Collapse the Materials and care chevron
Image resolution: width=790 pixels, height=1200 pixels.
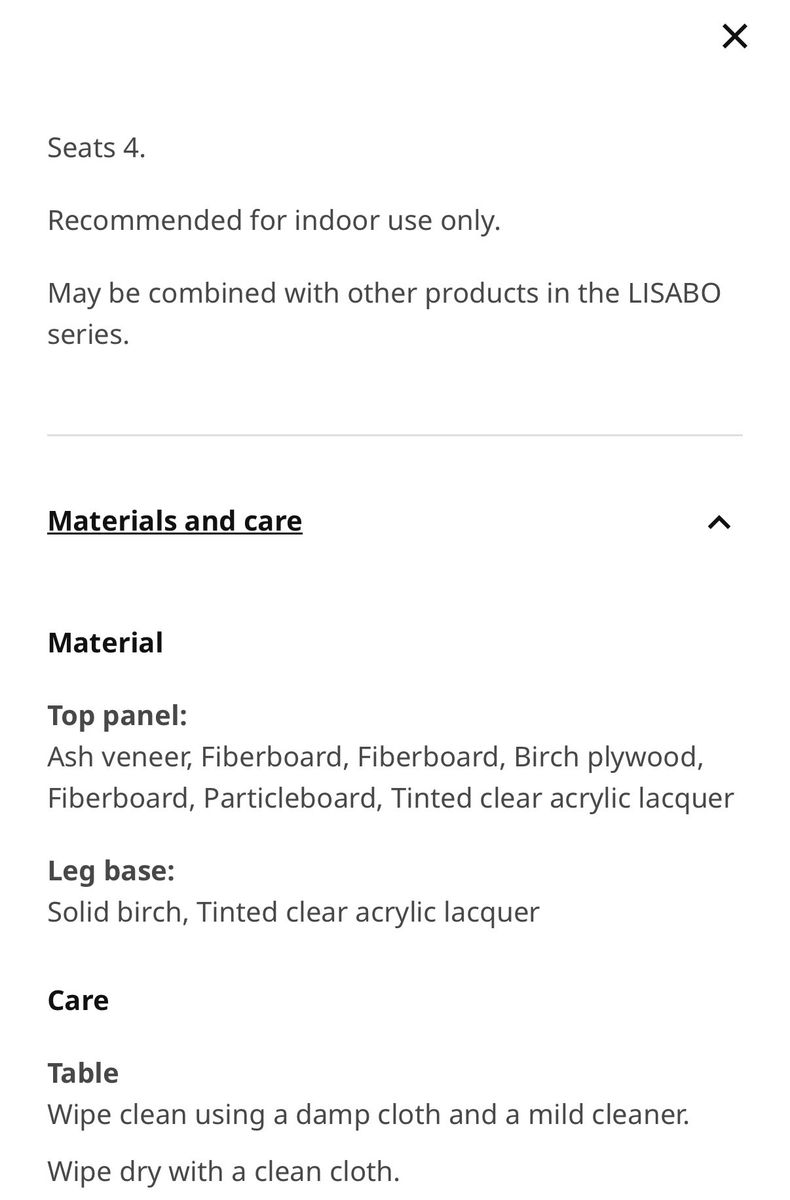pos(718,522)
